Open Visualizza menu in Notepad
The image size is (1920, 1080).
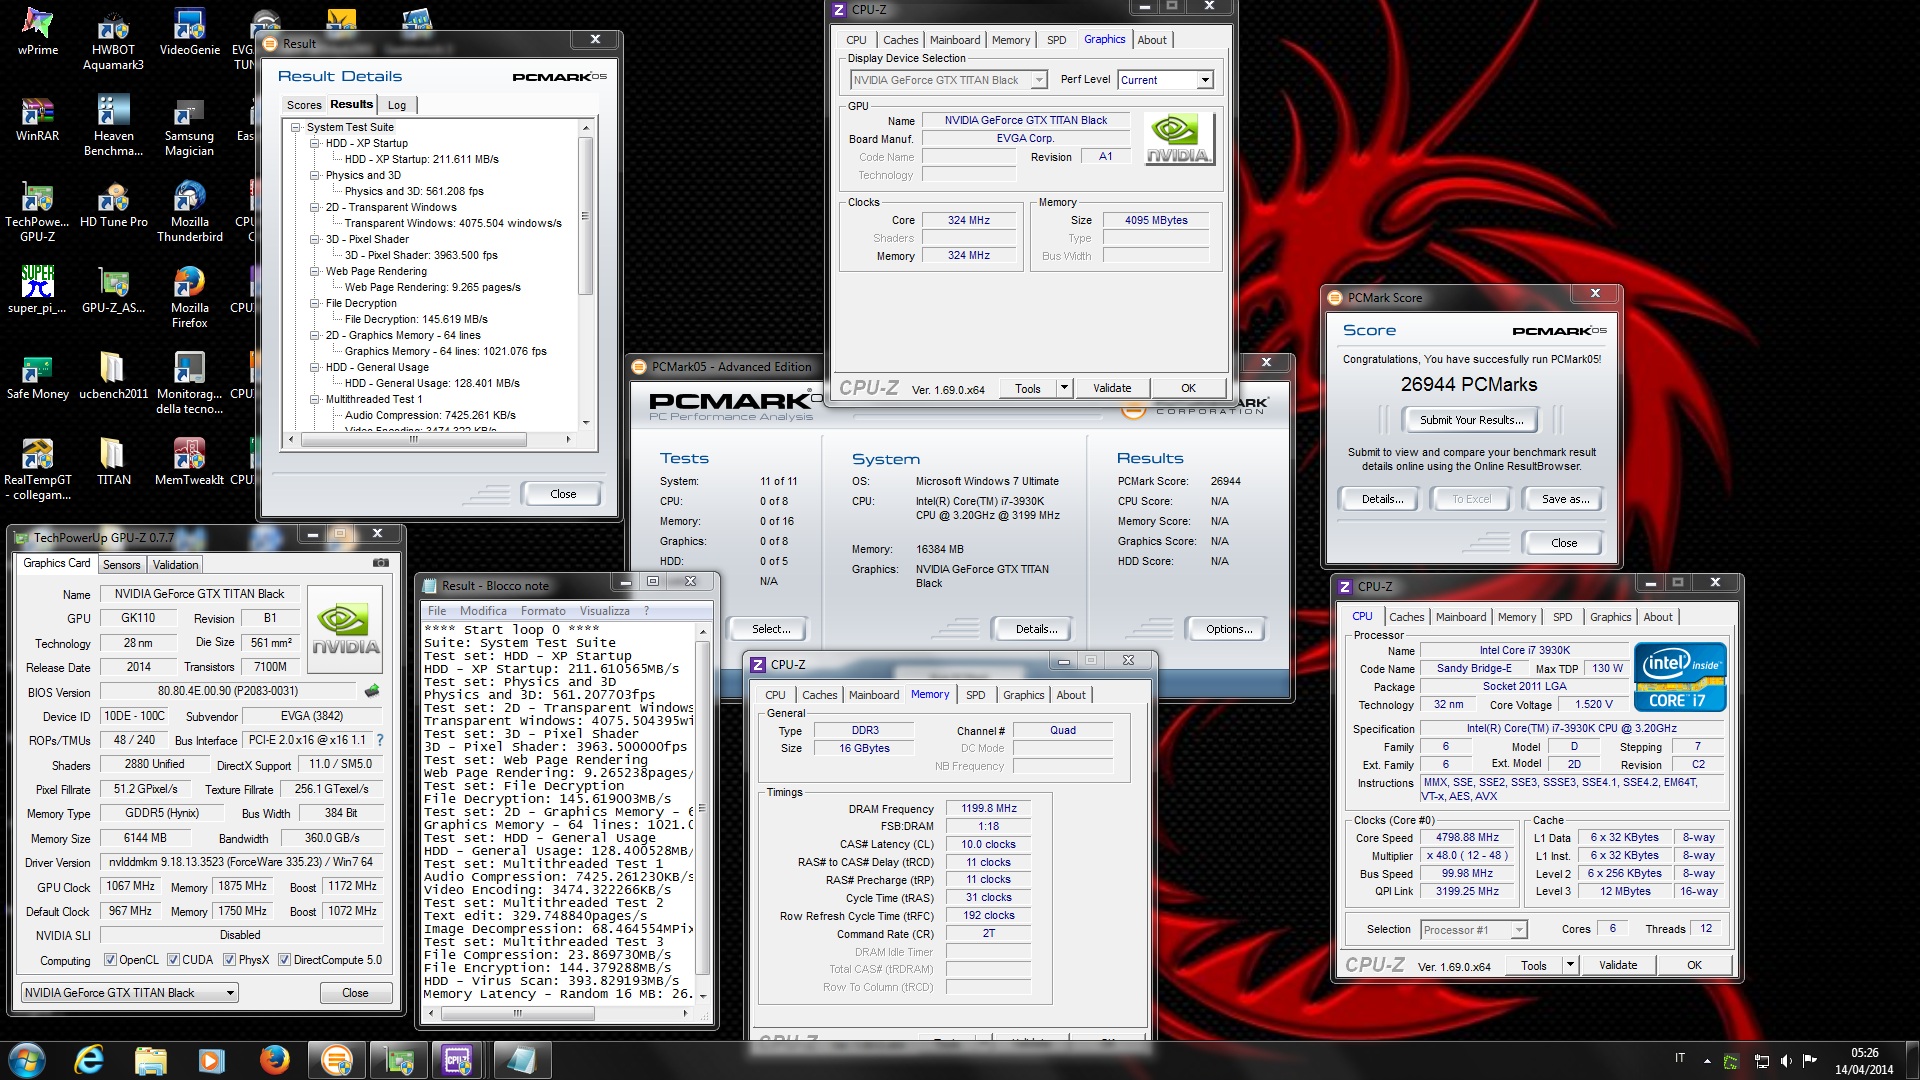click(604, 611)
